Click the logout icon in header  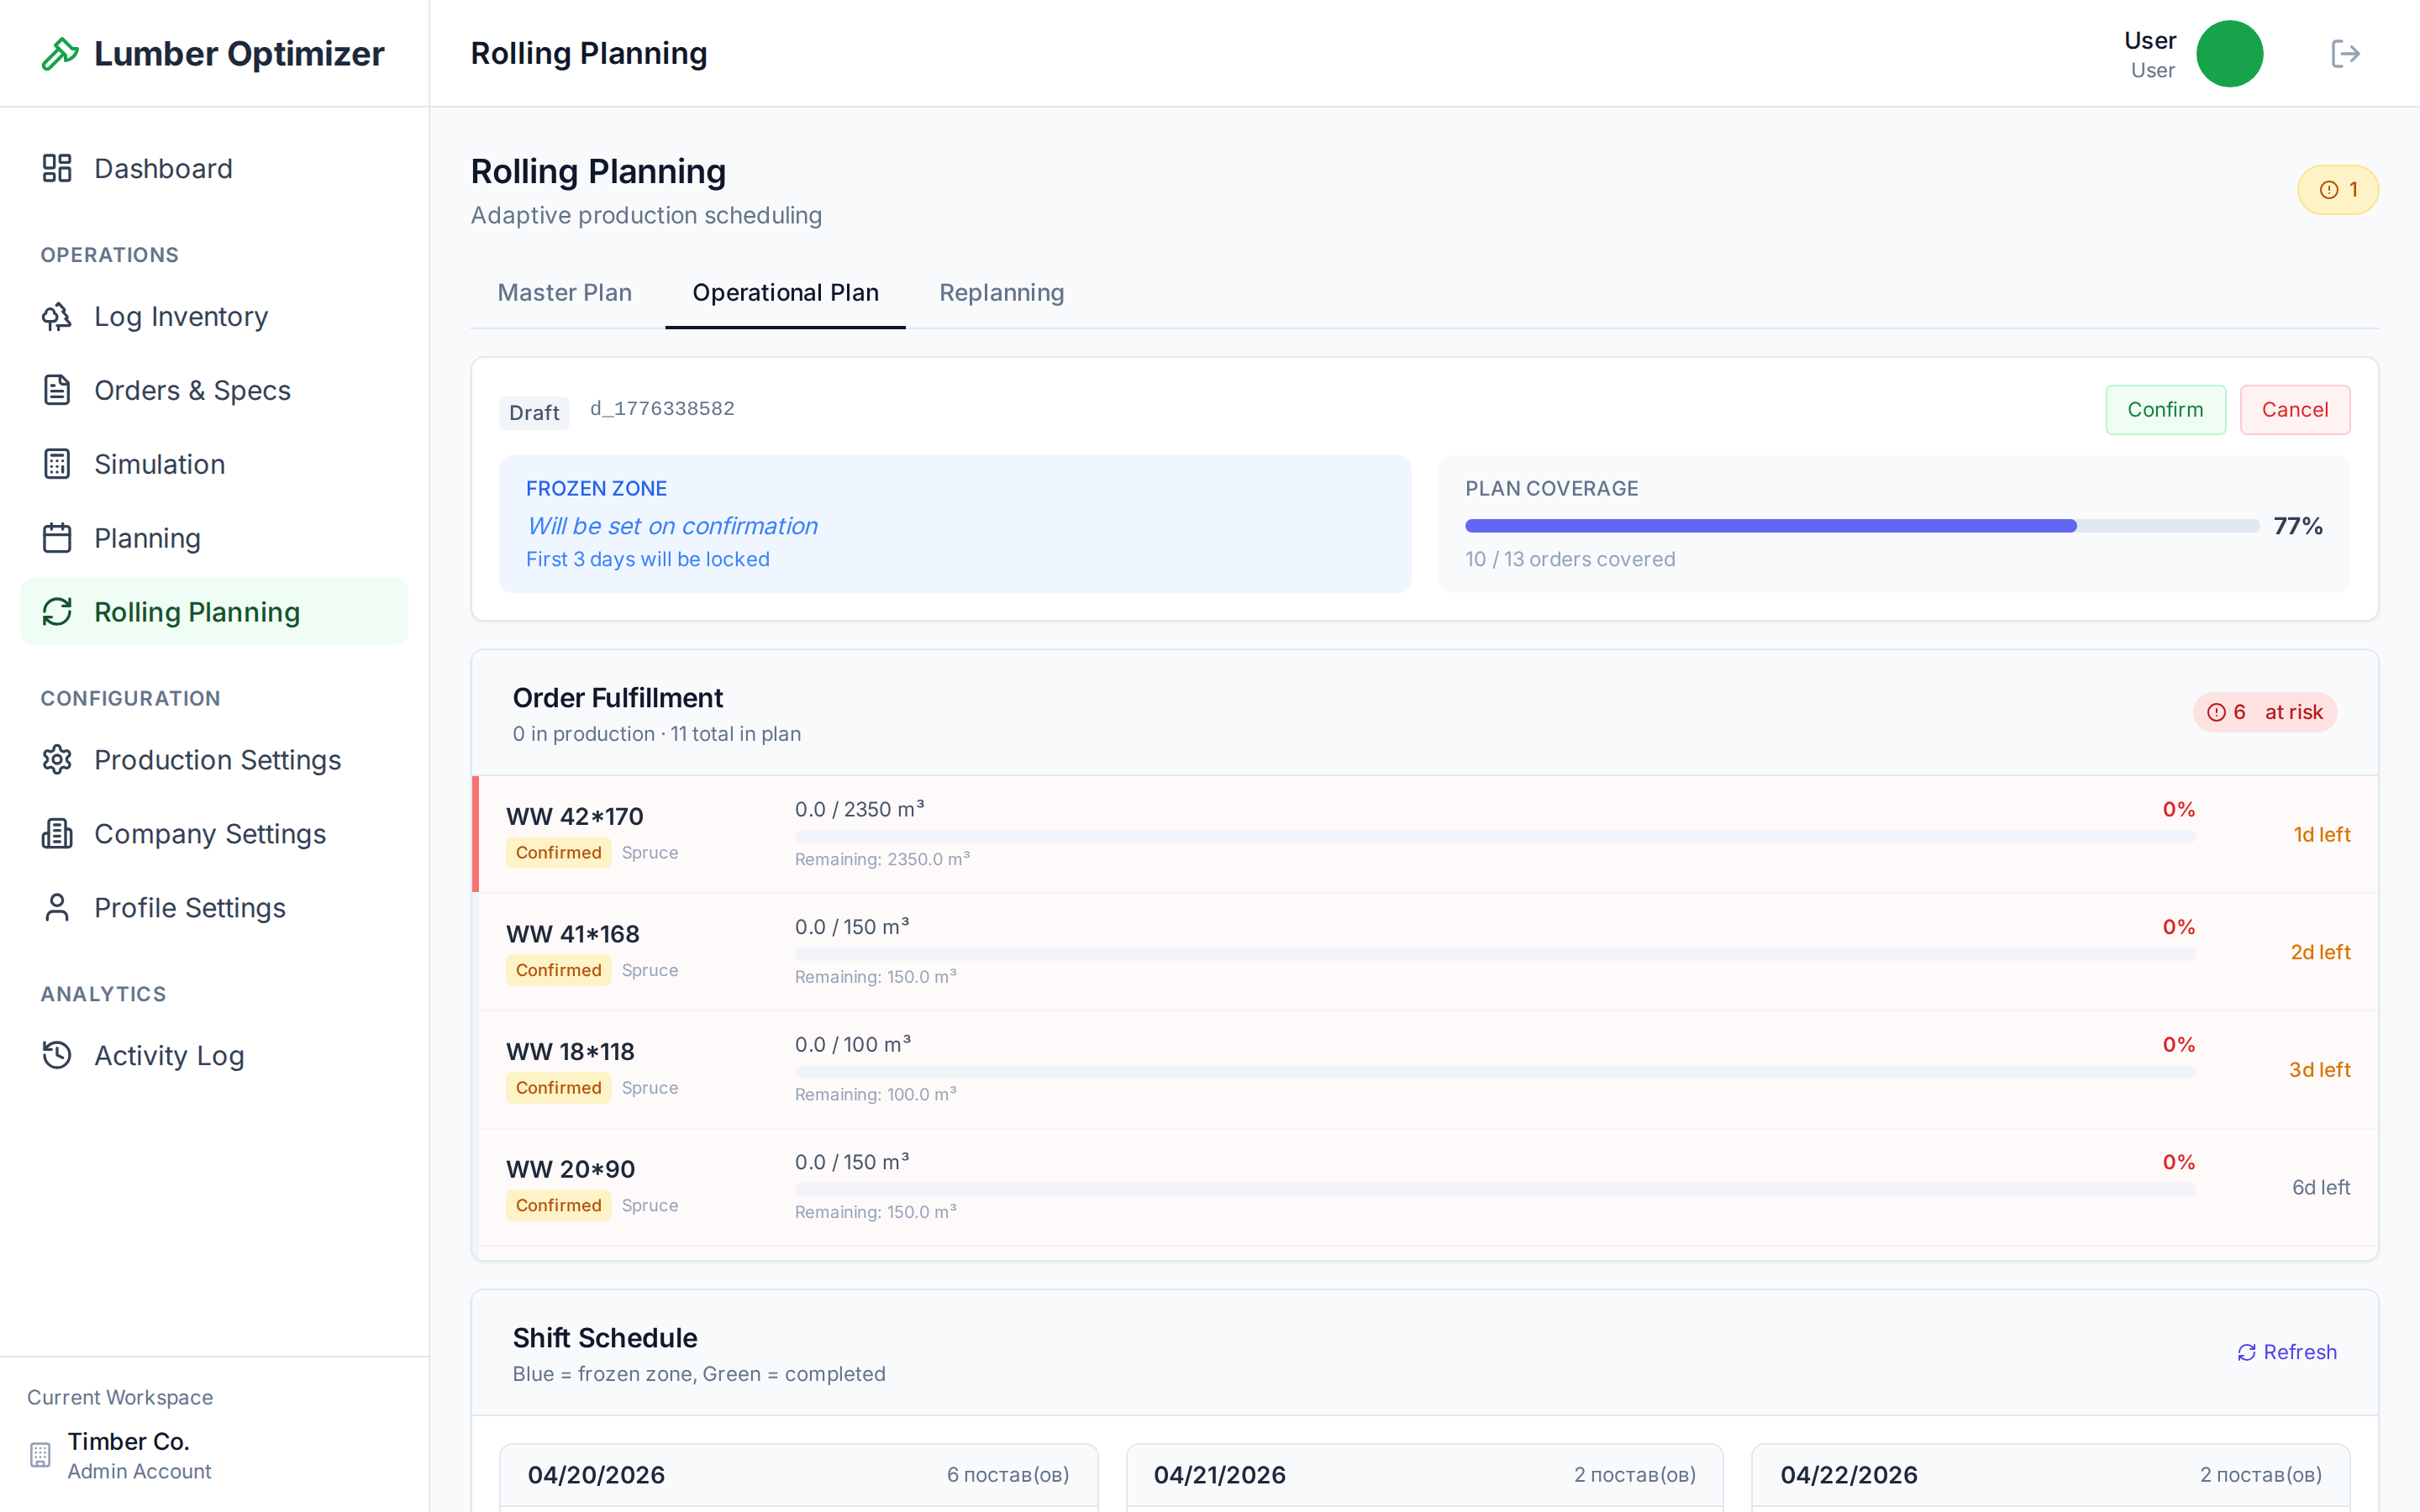2345,54
